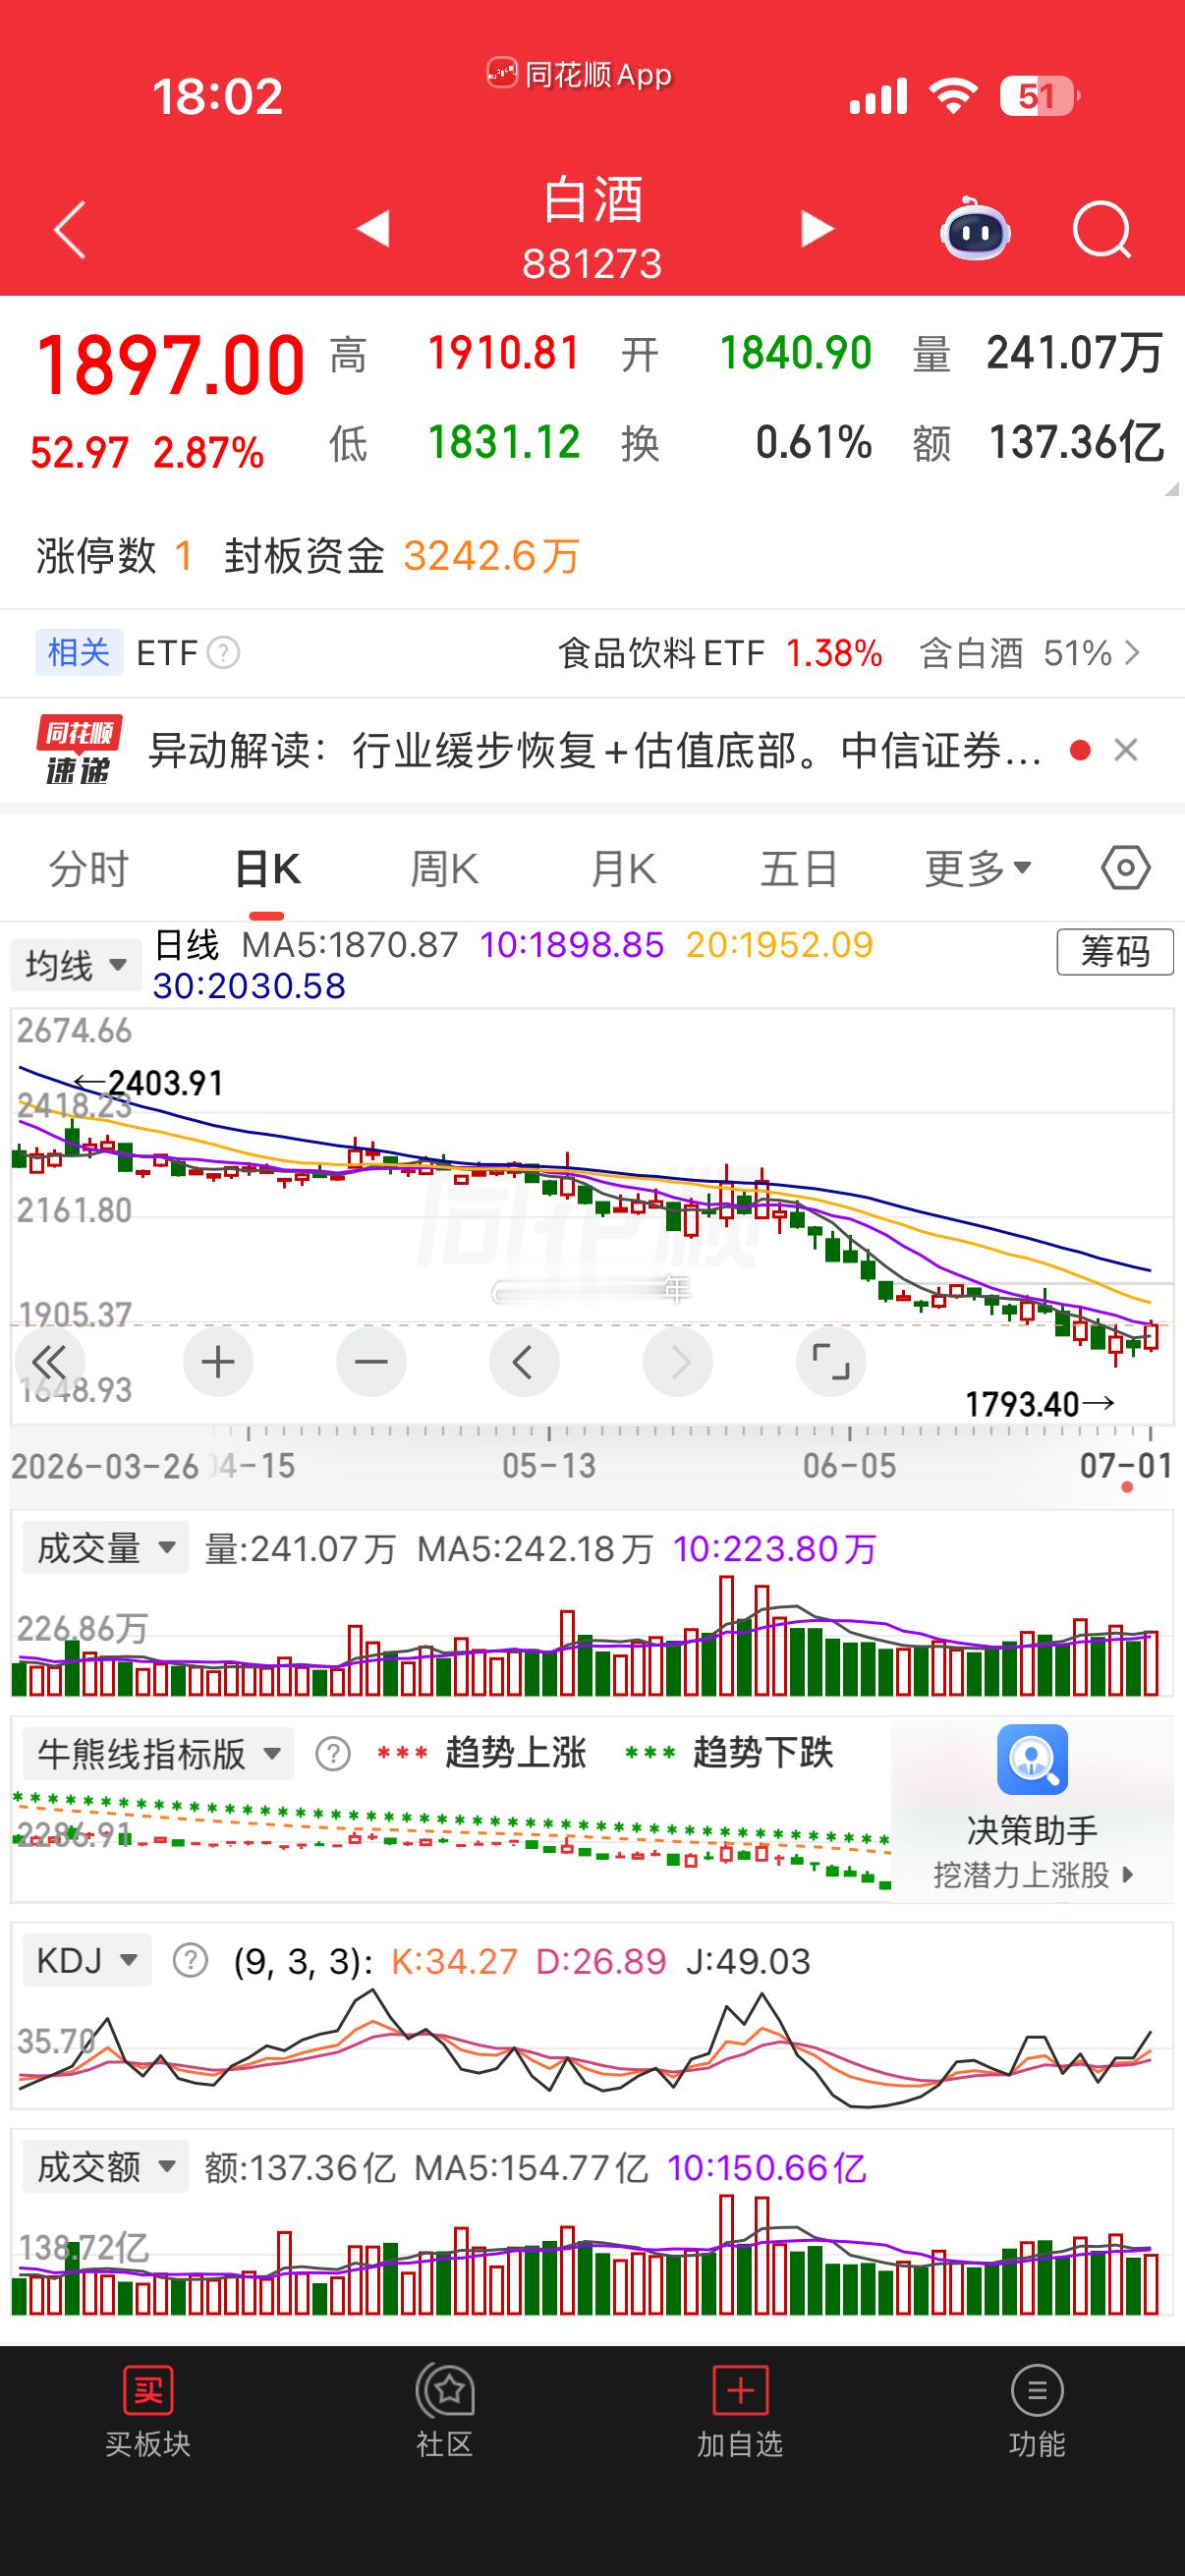This screenshot has height=2576, width=1185.
Task: Expand chart to fullscreen
Action: pos(831,1362)
